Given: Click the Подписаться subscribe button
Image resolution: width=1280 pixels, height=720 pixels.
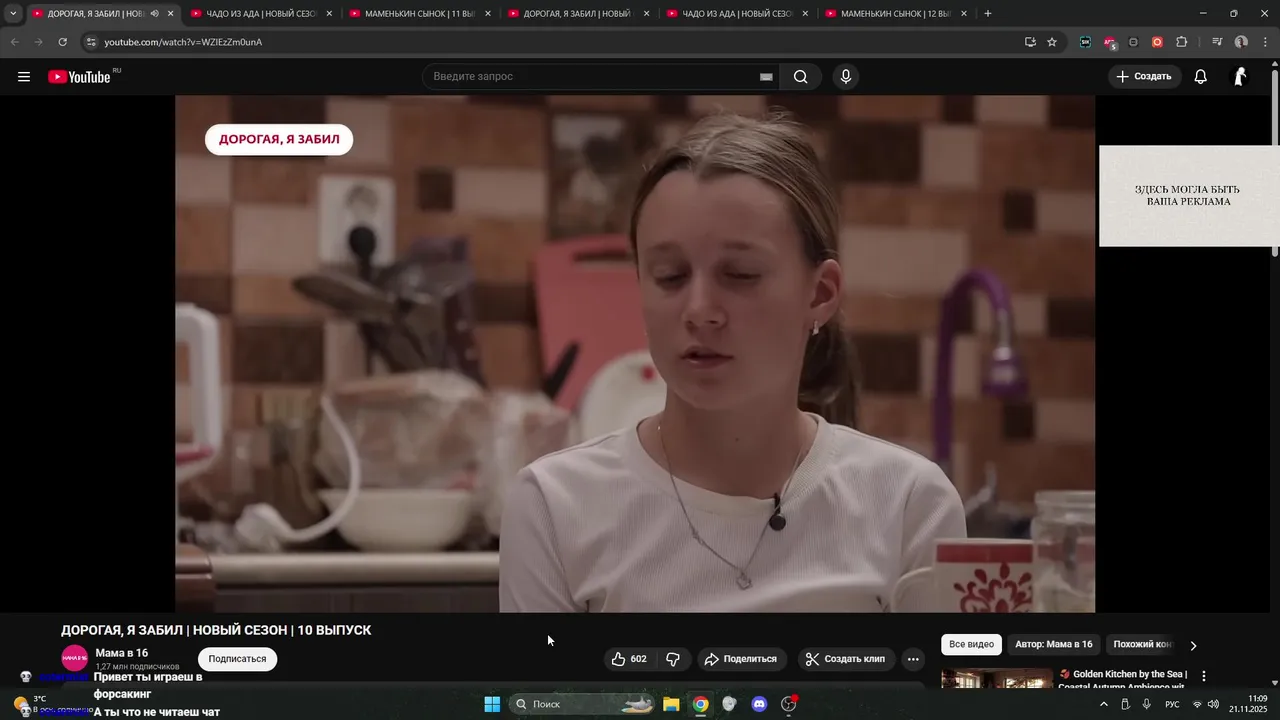Looking at the screenshot, I should (x=237, y=659).
